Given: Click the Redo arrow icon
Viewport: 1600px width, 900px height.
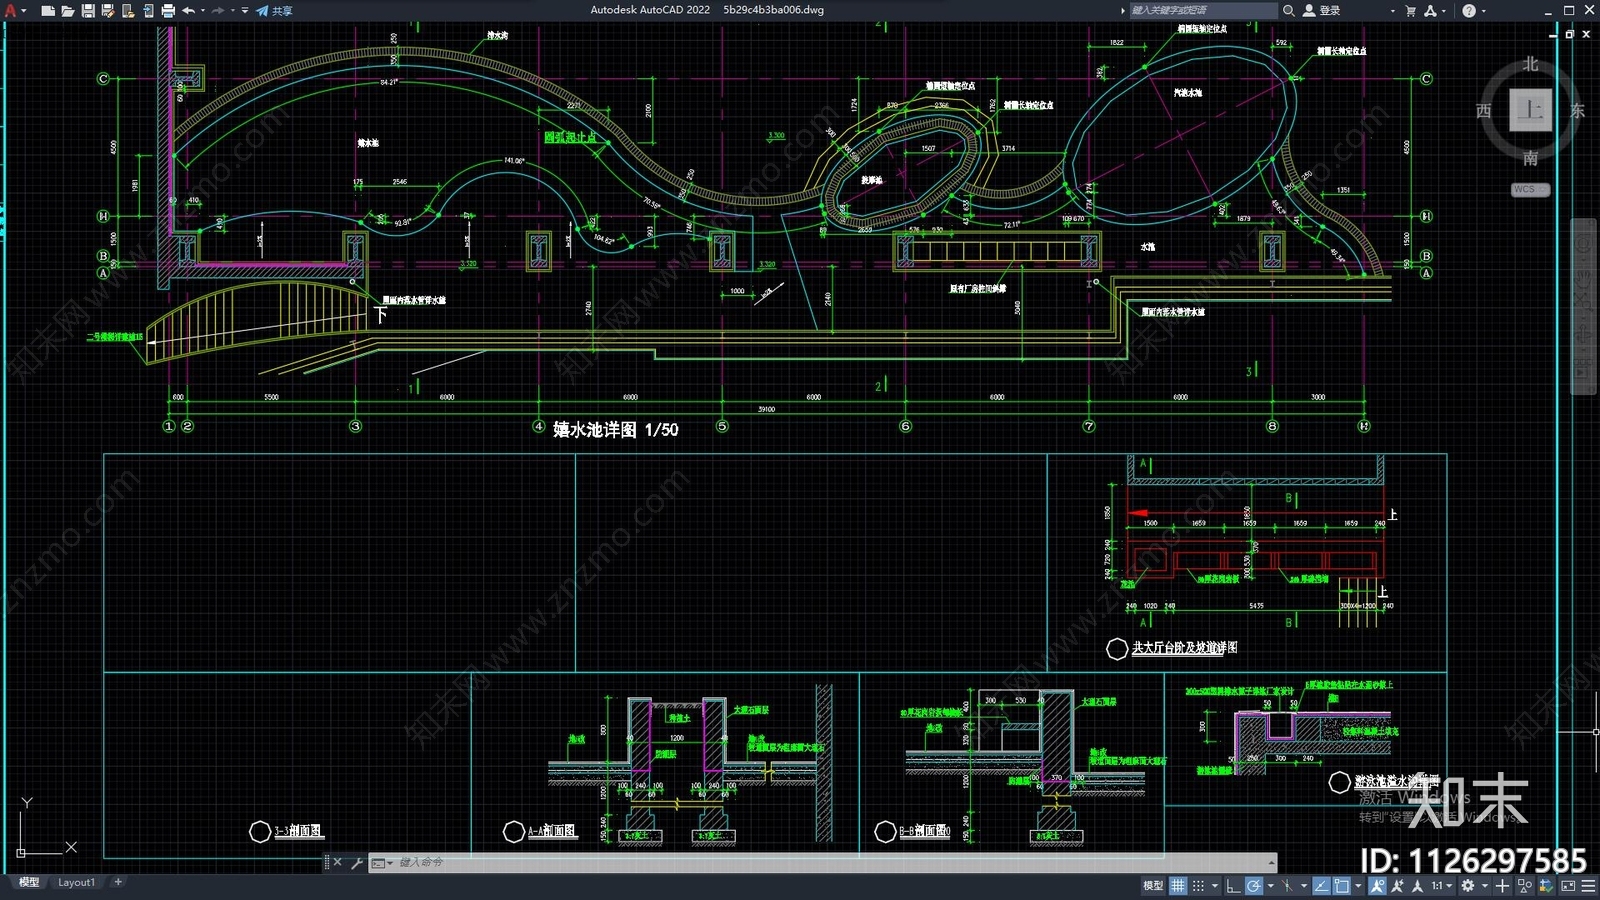Looking at the screenshot, I should 218,10.
